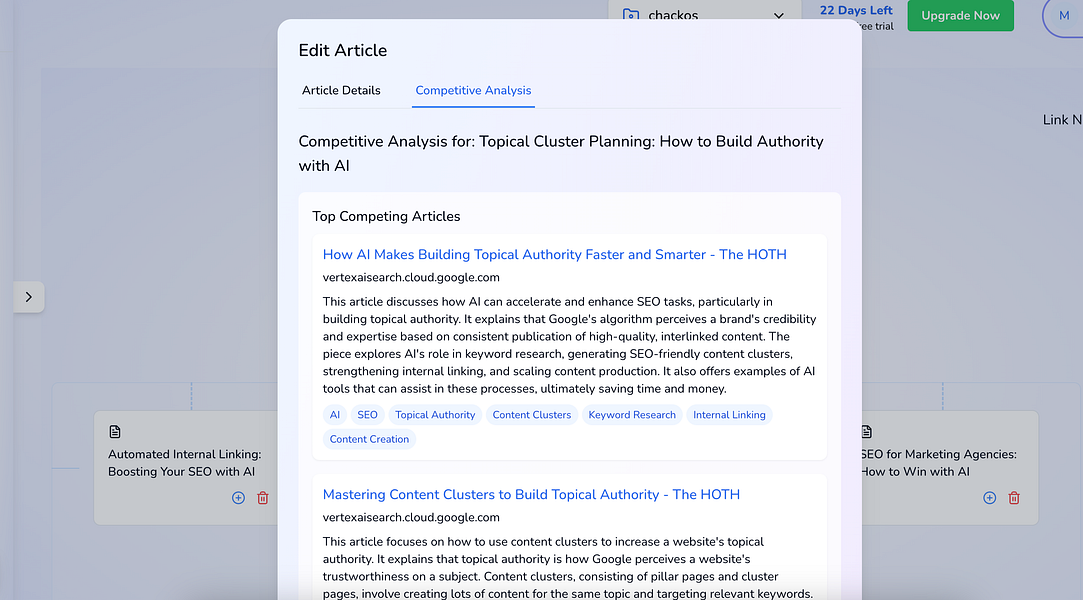Viewport: 1083px width, 600px height.
Task: Click the SEO tag
Action: pos(367,415)
